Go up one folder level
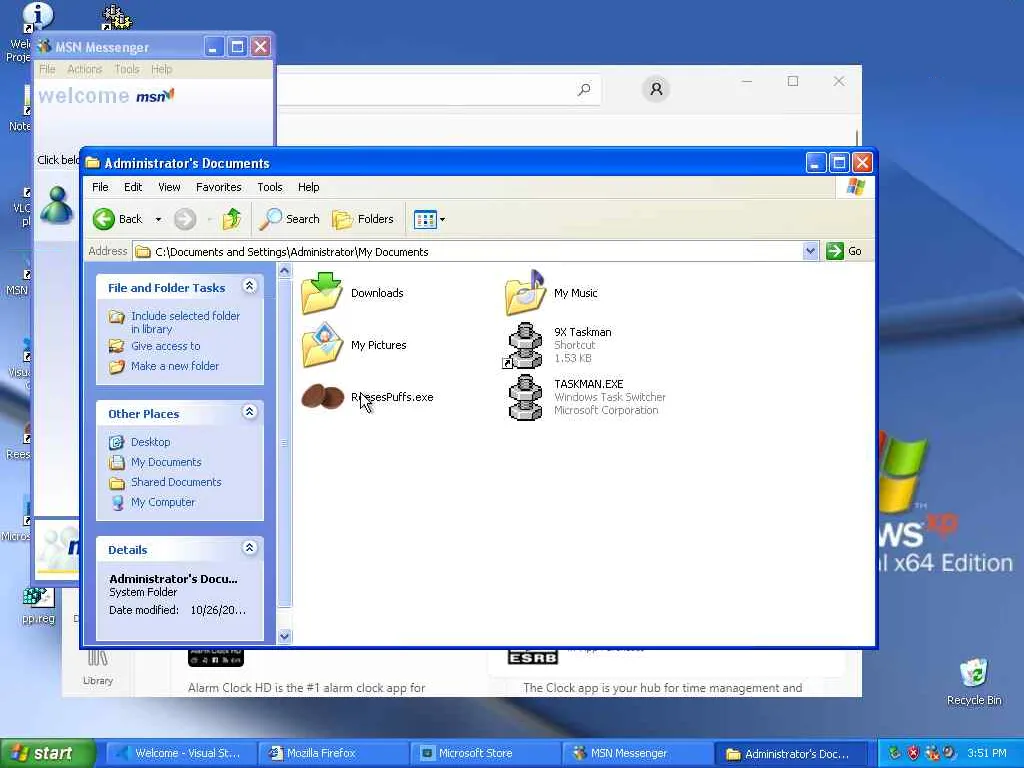Viewport: 1024px width, 768px height. pyautogui.click(x=232, y=219)
